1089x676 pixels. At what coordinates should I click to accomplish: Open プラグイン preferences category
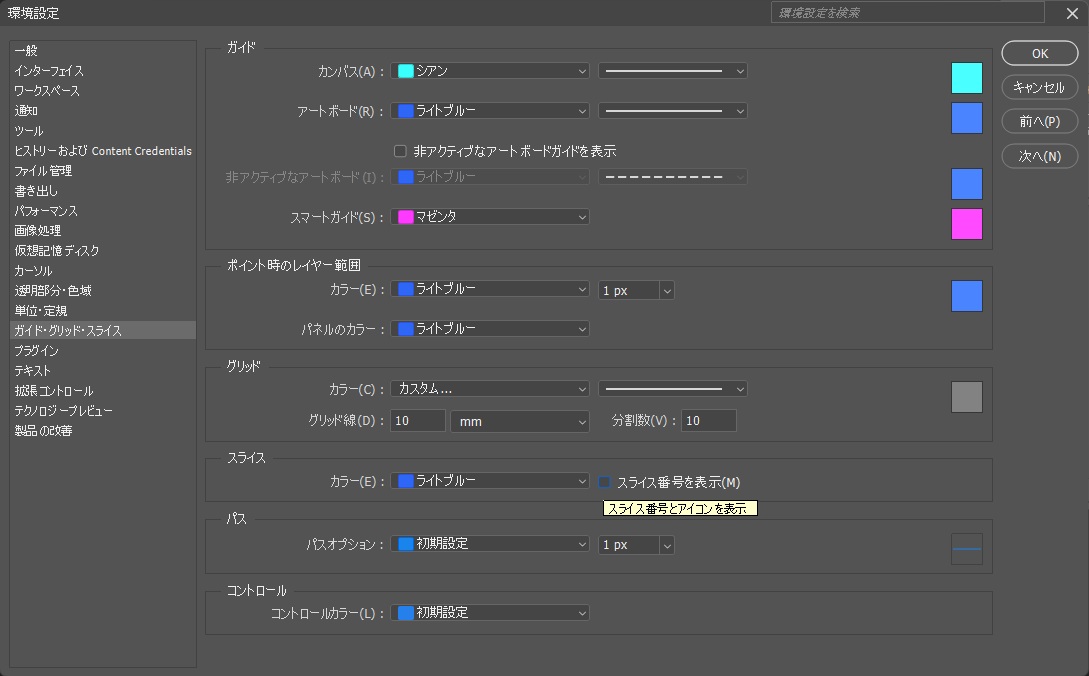click(x=103, y=351)
